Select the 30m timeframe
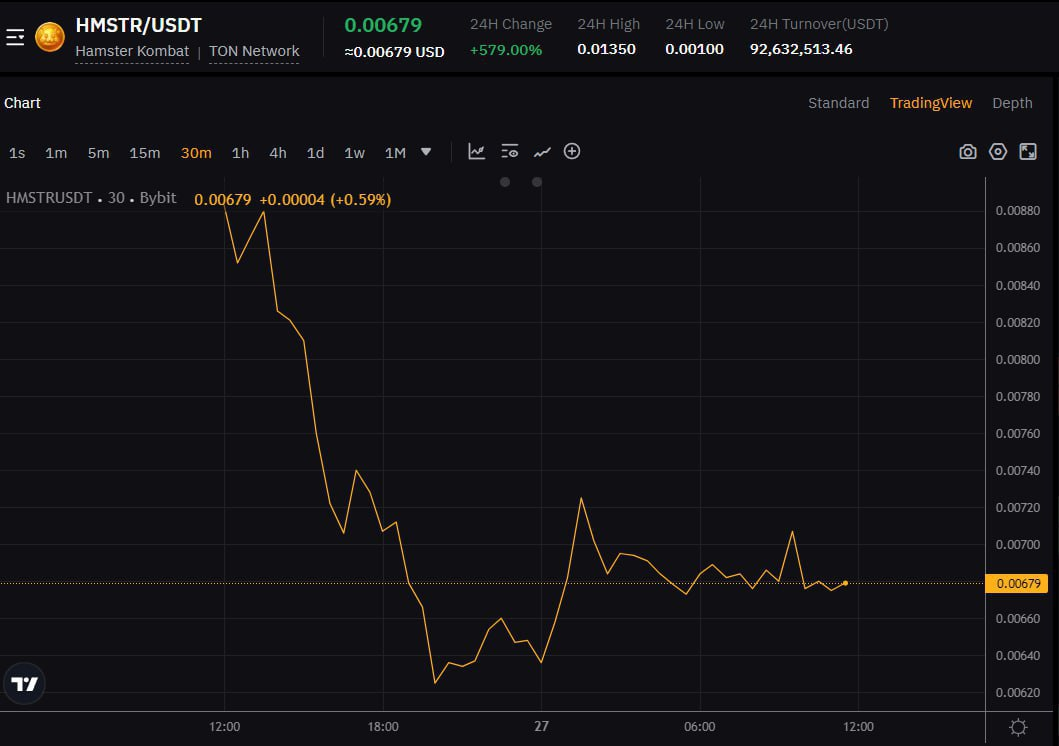The width and height of the screenshot is (1059, 746). (196, 153)
